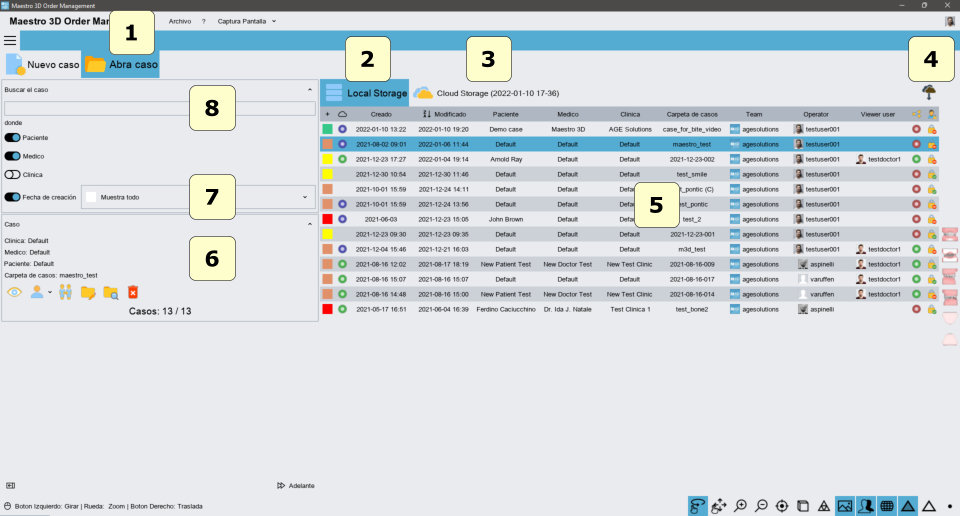Click the collapse panel icon at bottom left
Image resolution: width=960 pixels, height=516 pixels.
click(10, 485)
